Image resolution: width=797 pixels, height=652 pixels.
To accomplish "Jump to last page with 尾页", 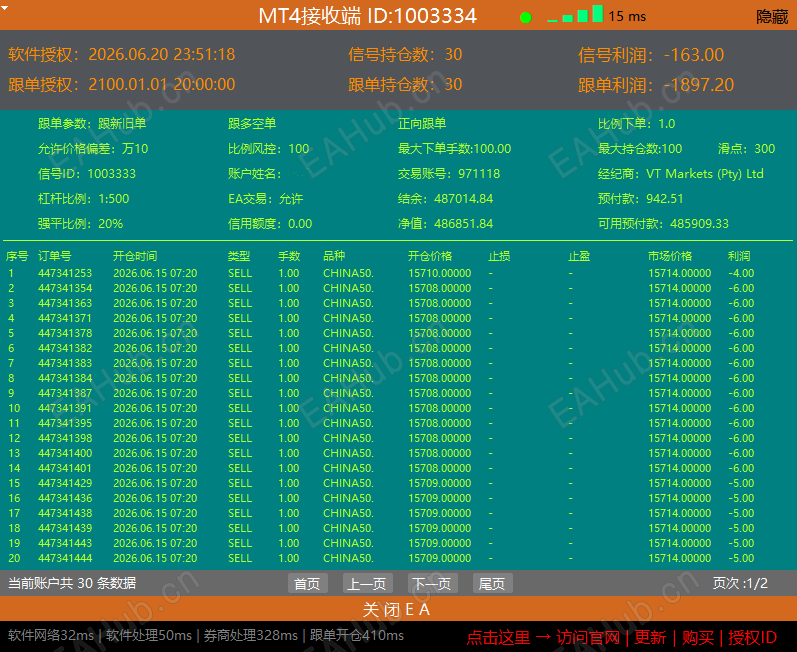I will tap(493, 583).
